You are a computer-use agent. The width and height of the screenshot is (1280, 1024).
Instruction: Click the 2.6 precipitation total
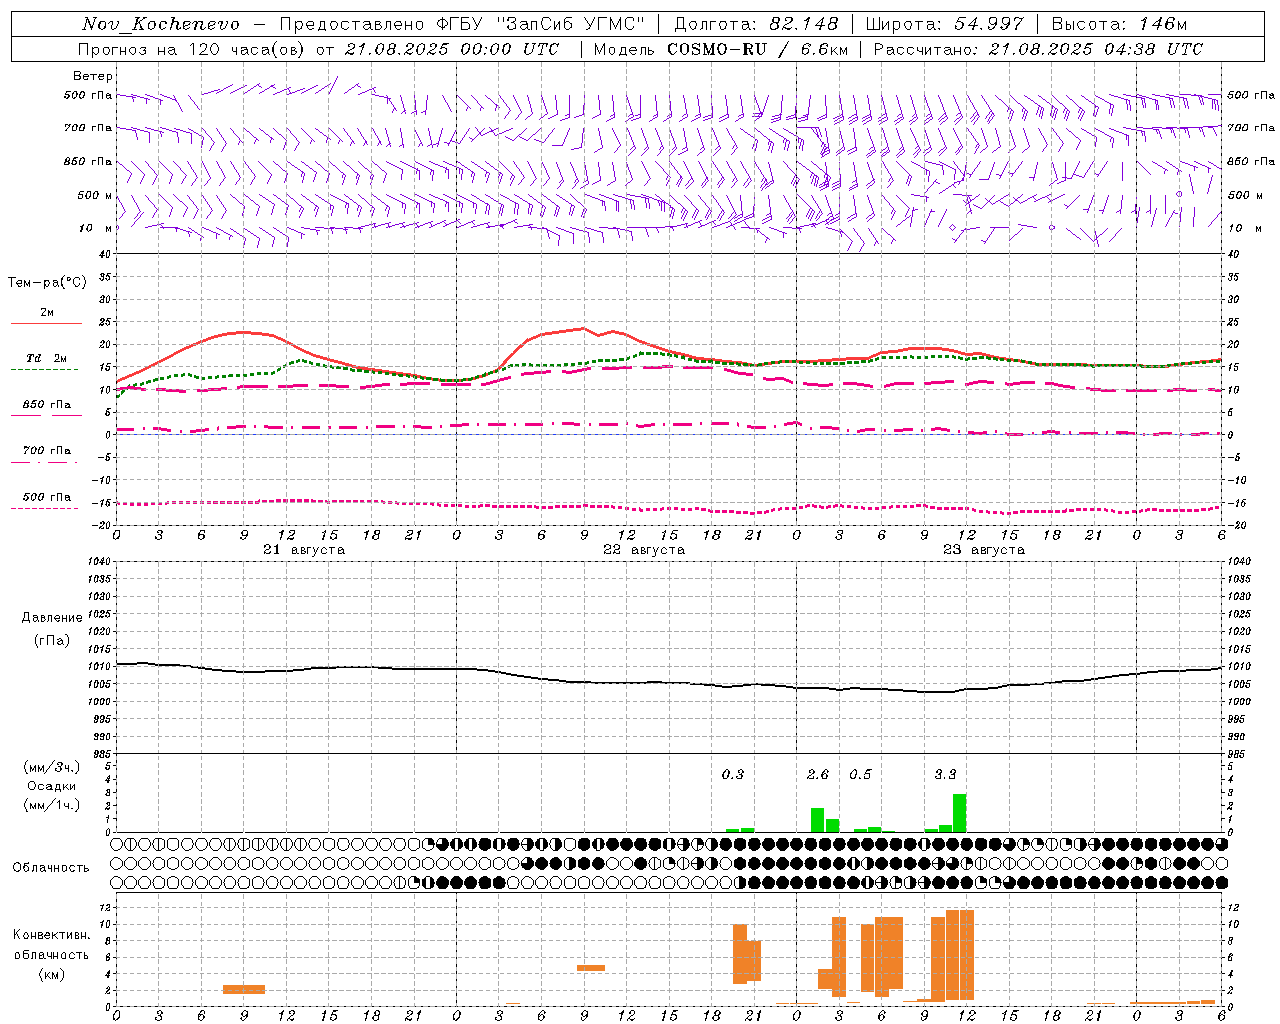(x=818, y=774)
